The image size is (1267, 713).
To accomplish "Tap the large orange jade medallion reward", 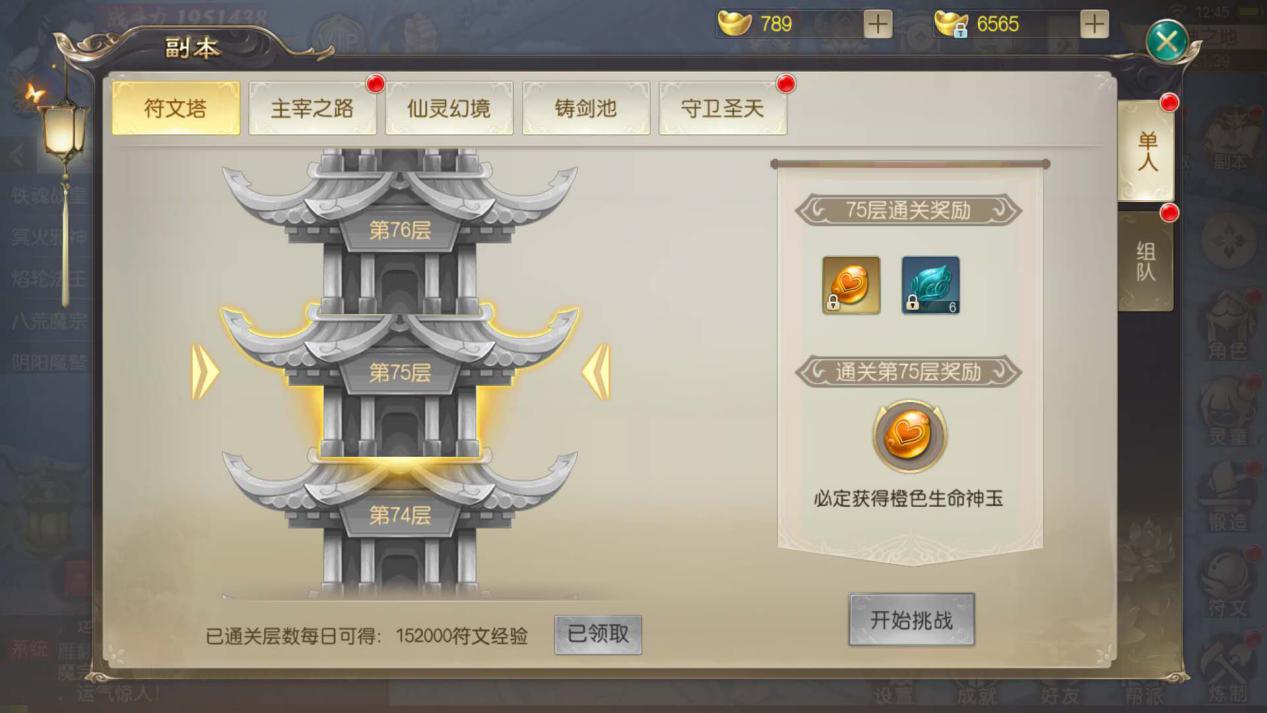I will click(x=909, y=436).
